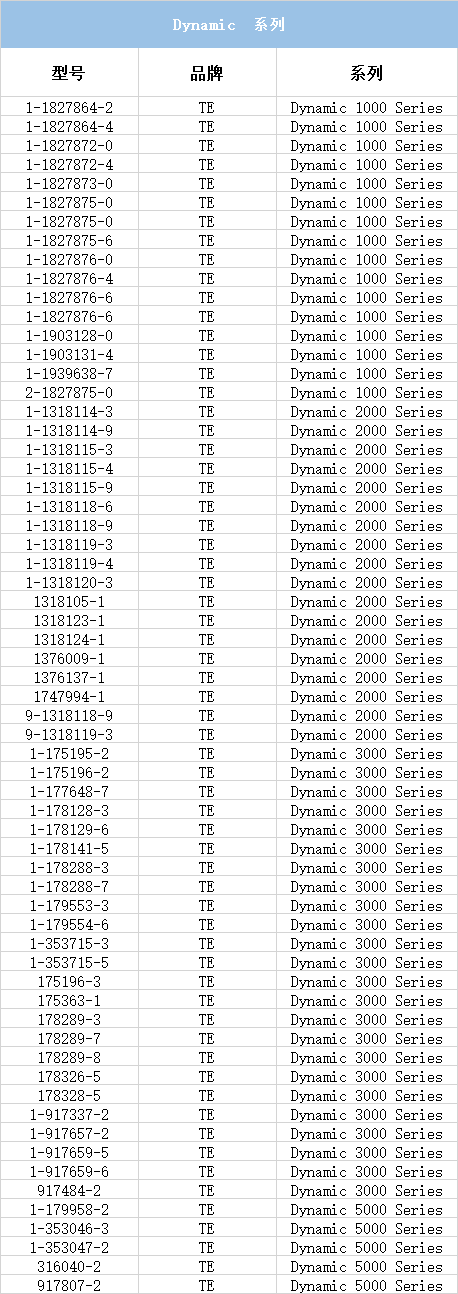458x1294 pixels.
Task: Click part number 175363-1
Action: point(69,1001)
